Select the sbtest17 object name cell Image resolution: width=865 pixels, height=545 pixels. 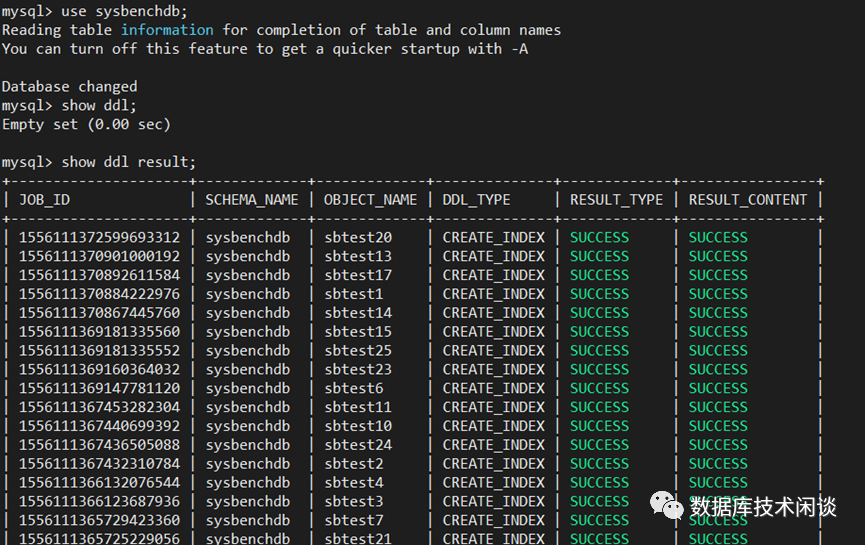pos(357,275)
